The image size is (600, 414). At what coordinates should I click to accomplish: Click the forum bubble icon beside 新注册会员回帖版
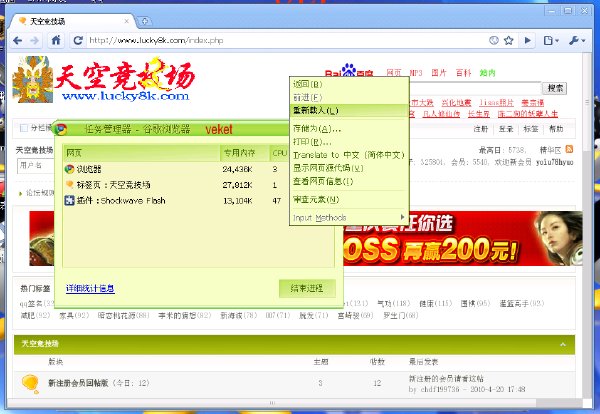31,383
